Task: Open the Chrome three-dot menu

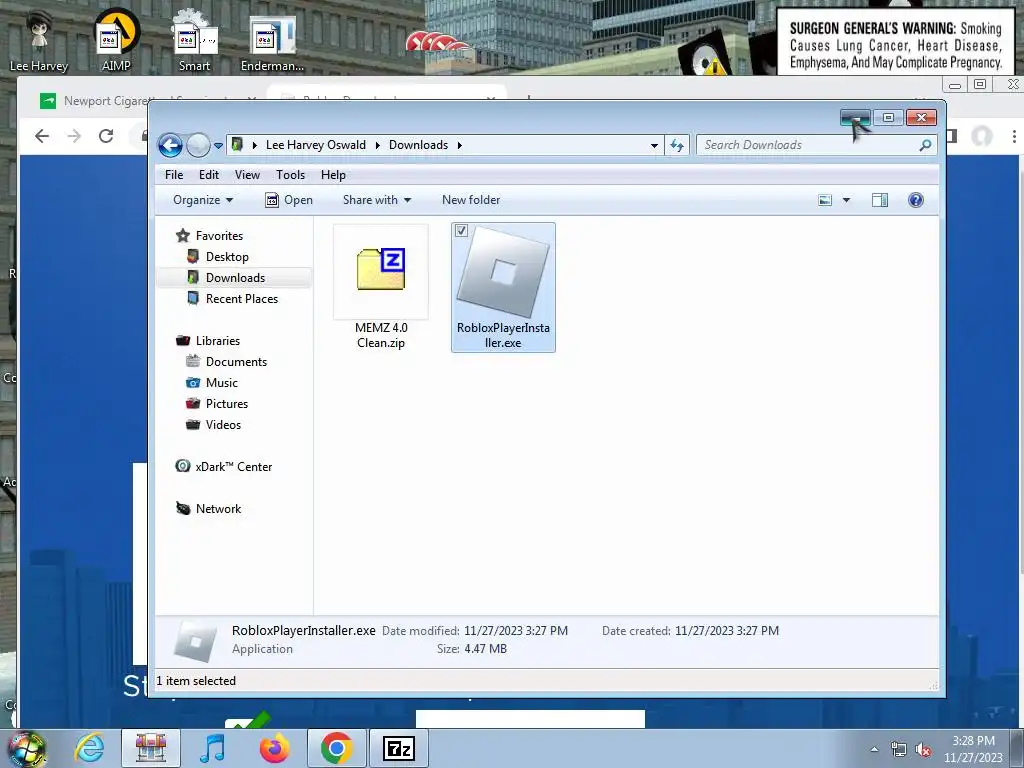Action: tap(1014, 136)
